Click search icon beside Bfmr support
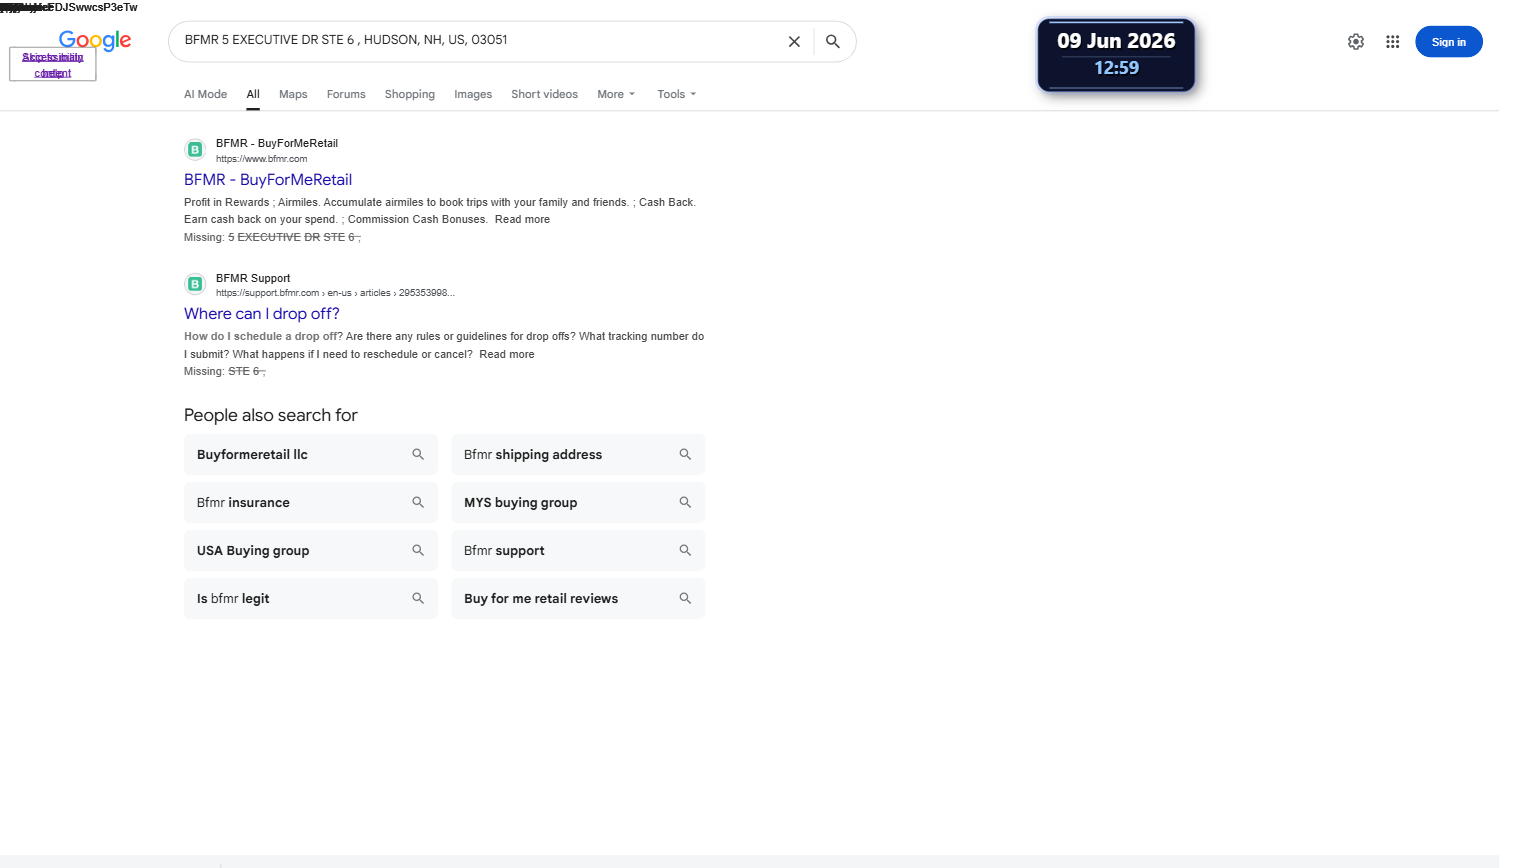Viewport: 1517px width, 868px height. 685,550
